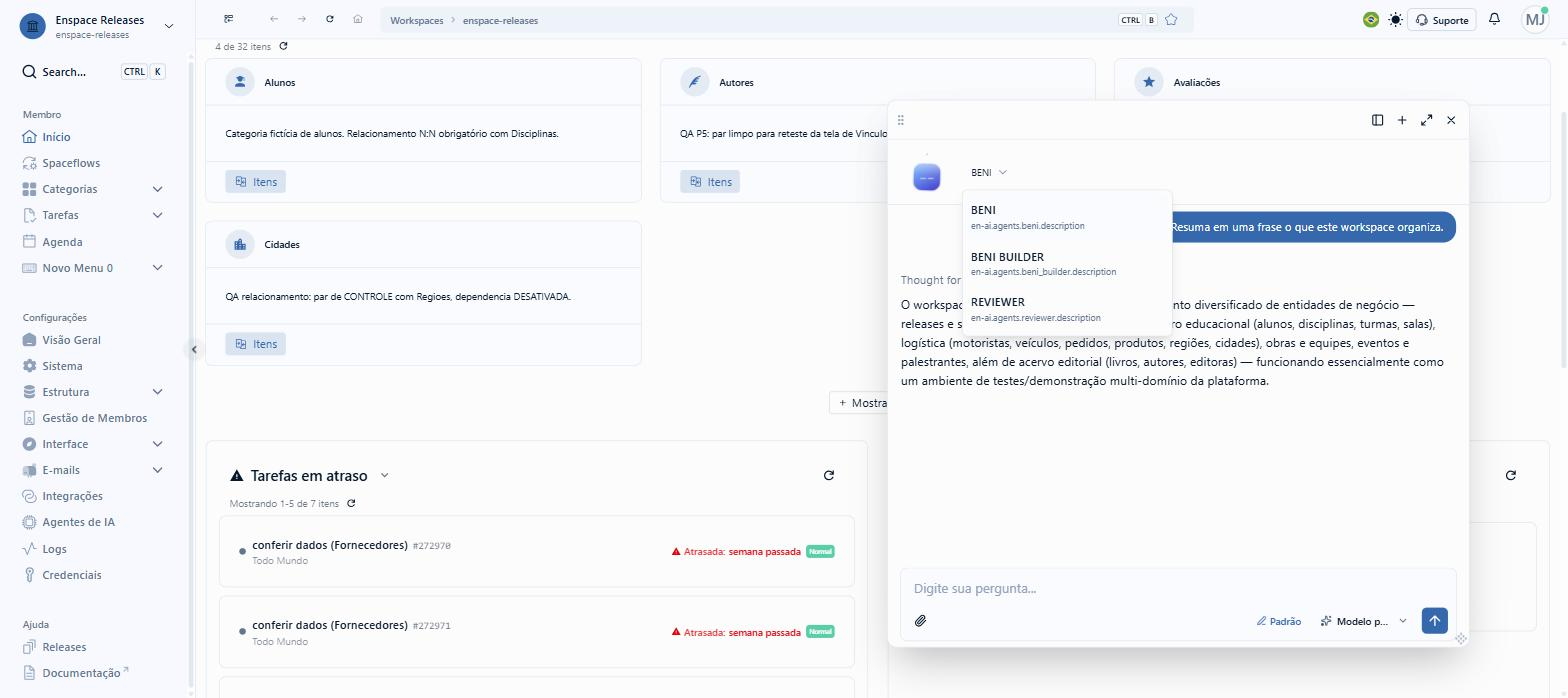Screen dimensions: 1568x698
Task: Open the Modelo model selector dropdown
Action: coord(1364,621)
